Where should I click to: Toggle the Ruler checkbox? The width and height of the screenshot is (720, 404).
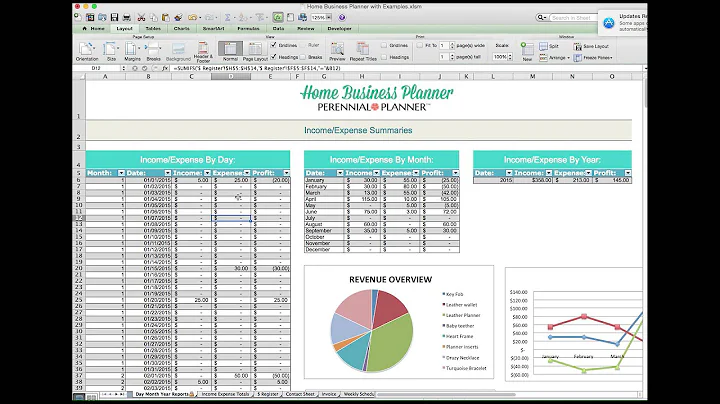pos(303,45)
